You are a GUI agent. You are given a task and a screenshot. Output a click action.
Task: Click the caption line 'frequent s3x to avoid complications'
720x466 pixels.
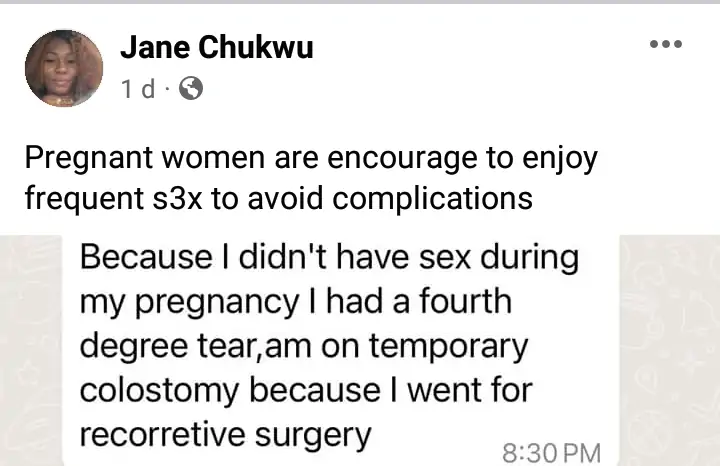(x=278, y=197)
